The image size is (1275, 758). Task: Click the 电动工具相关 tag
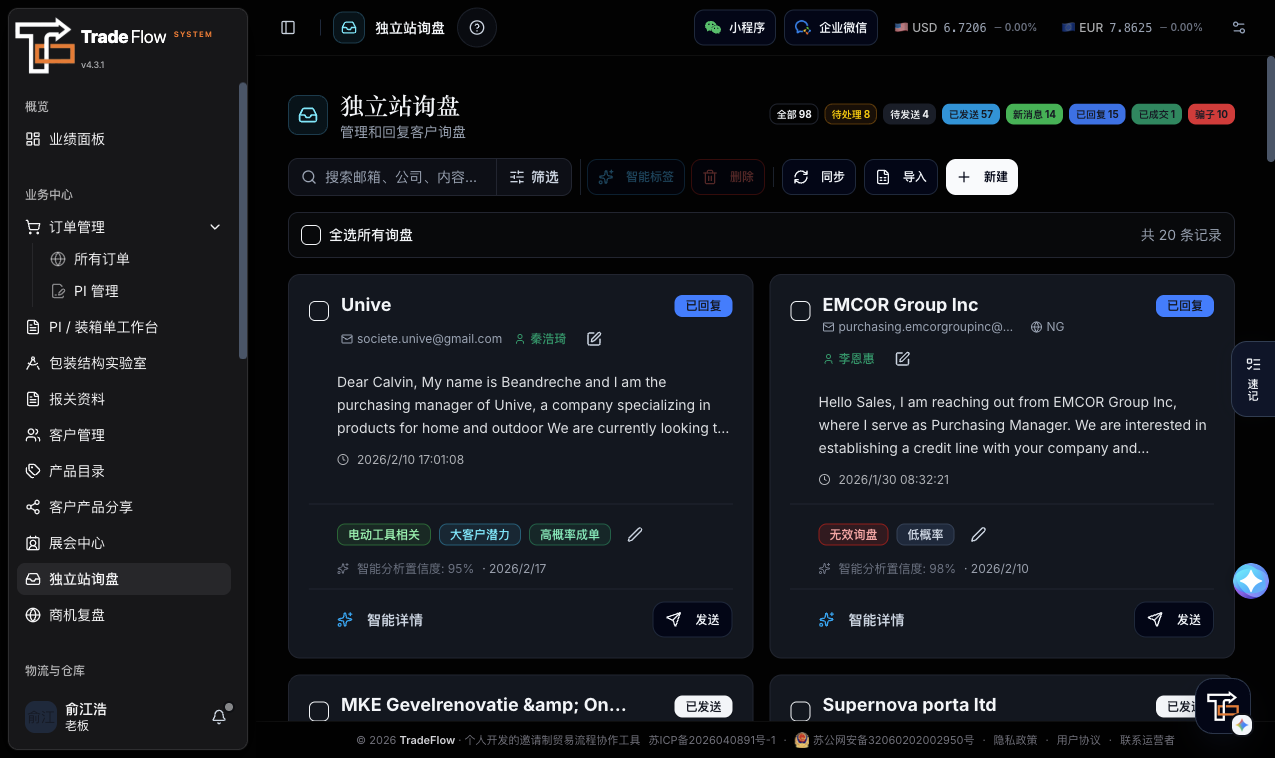click(x=384, y=535)
